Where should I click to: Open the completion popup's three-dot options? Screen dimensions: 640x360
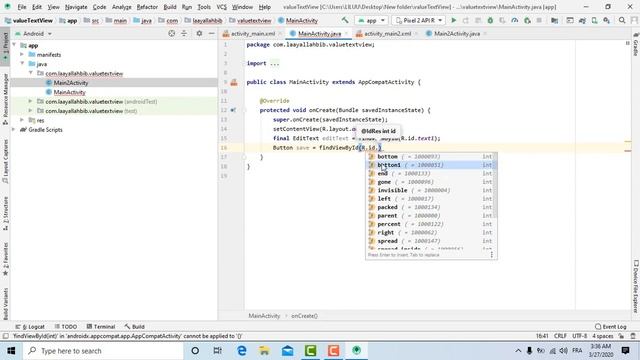coord(491,255)
